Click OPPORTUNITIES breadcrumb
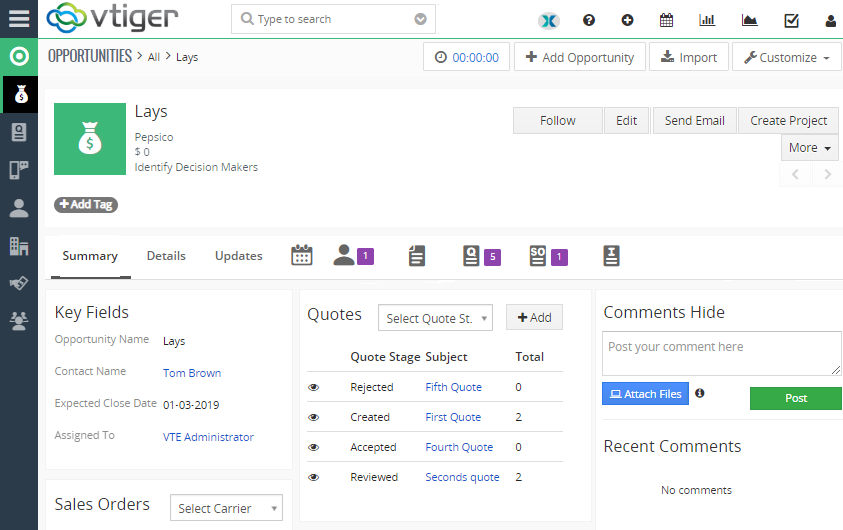The height and width of the screenshot is (530, 843). coord(90,56)
